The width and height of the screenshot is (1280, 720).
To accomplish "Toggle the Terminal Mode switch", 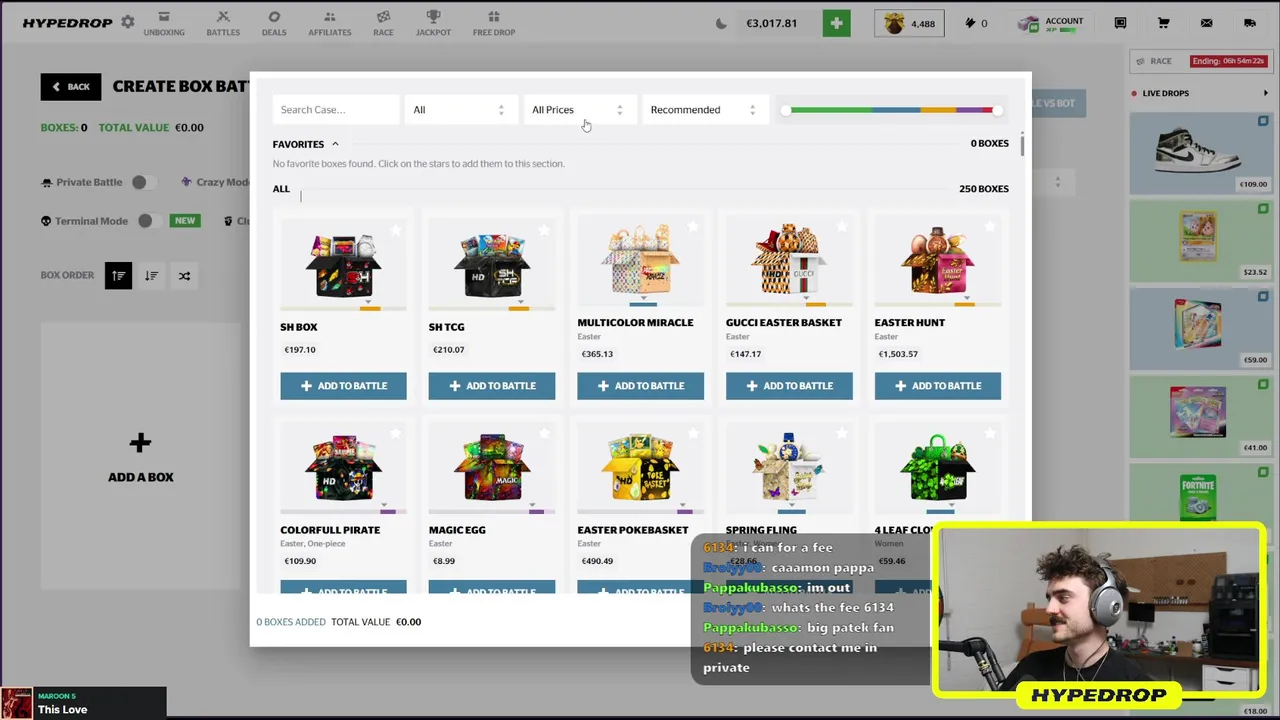I will (x=148, y=221).
